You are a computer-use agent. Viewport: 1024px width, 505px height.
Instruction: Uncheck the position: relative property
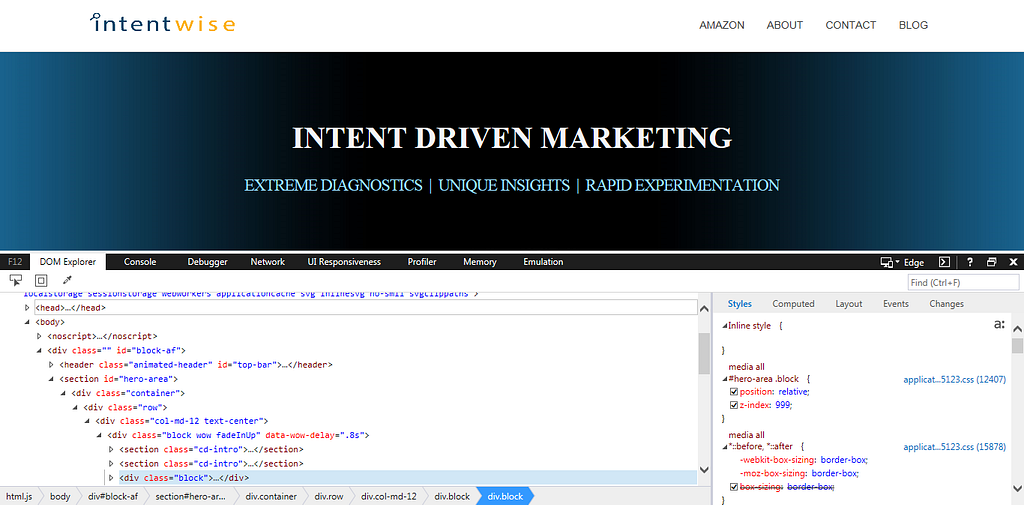(734, 392)
